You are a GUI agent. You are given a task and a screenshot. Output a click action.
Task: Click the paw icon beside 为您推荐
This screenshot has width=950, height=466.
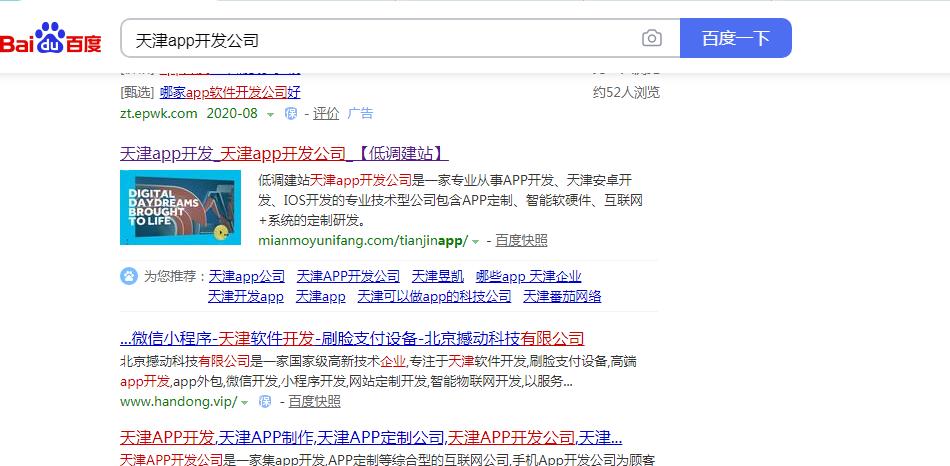pyautogui.click(x=129, y=276)
